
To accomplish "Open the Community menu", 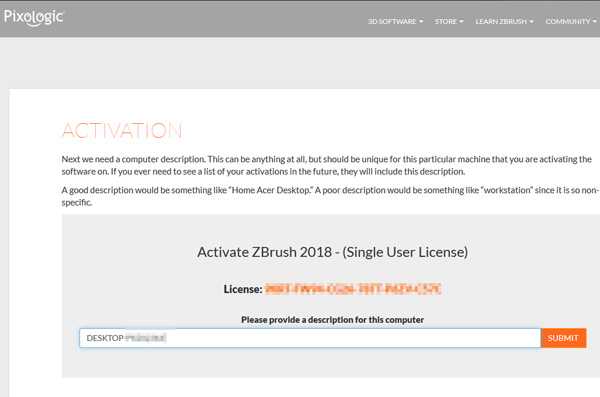I will click(x=571, y=21).
